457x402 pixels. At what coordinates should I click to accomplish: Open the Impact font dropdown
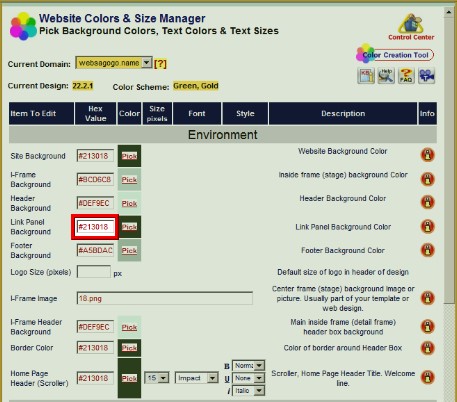(196, 378)
